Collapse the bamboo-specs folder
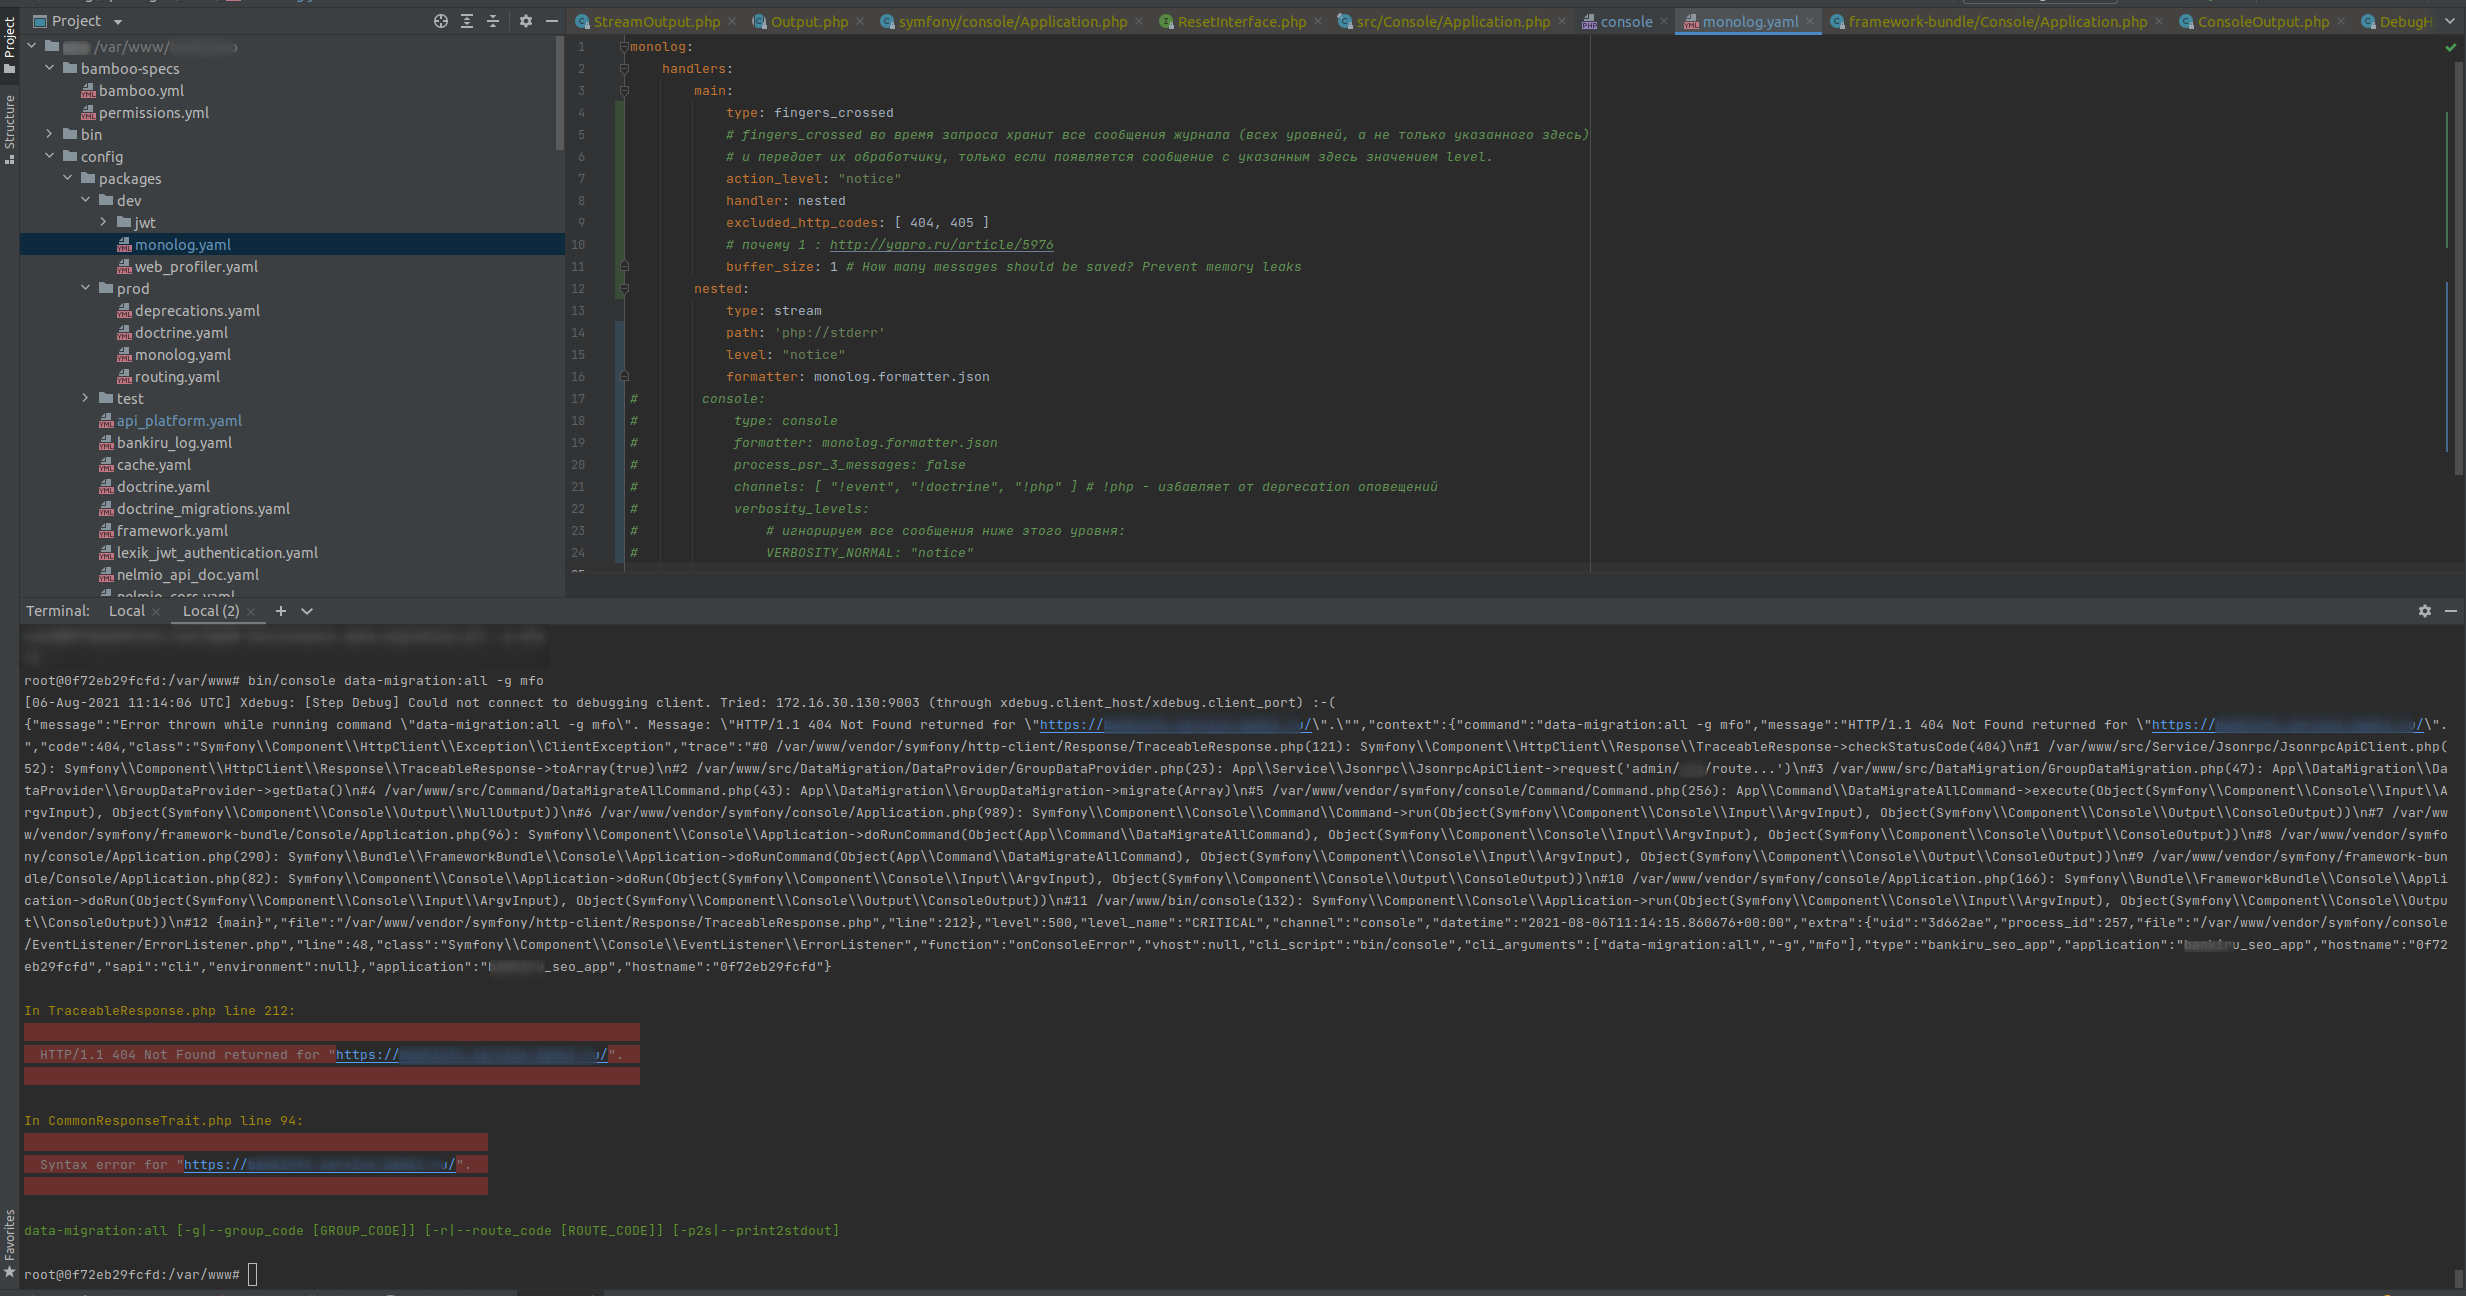 point(50,68)
